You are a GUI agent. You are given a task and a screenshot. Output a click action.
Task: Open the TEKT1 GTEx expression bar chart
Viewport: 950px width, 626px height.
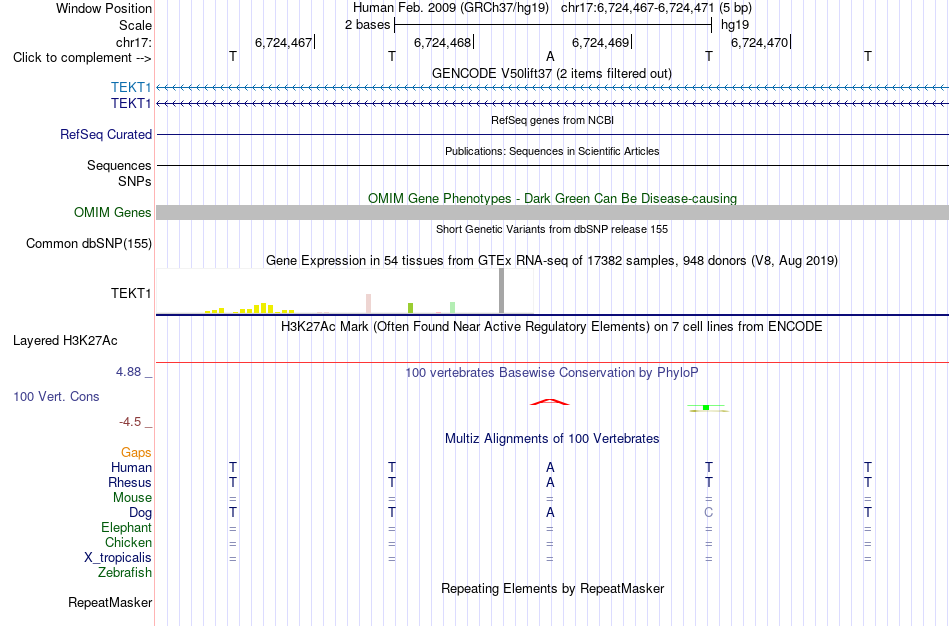click(x=345, y=291)
